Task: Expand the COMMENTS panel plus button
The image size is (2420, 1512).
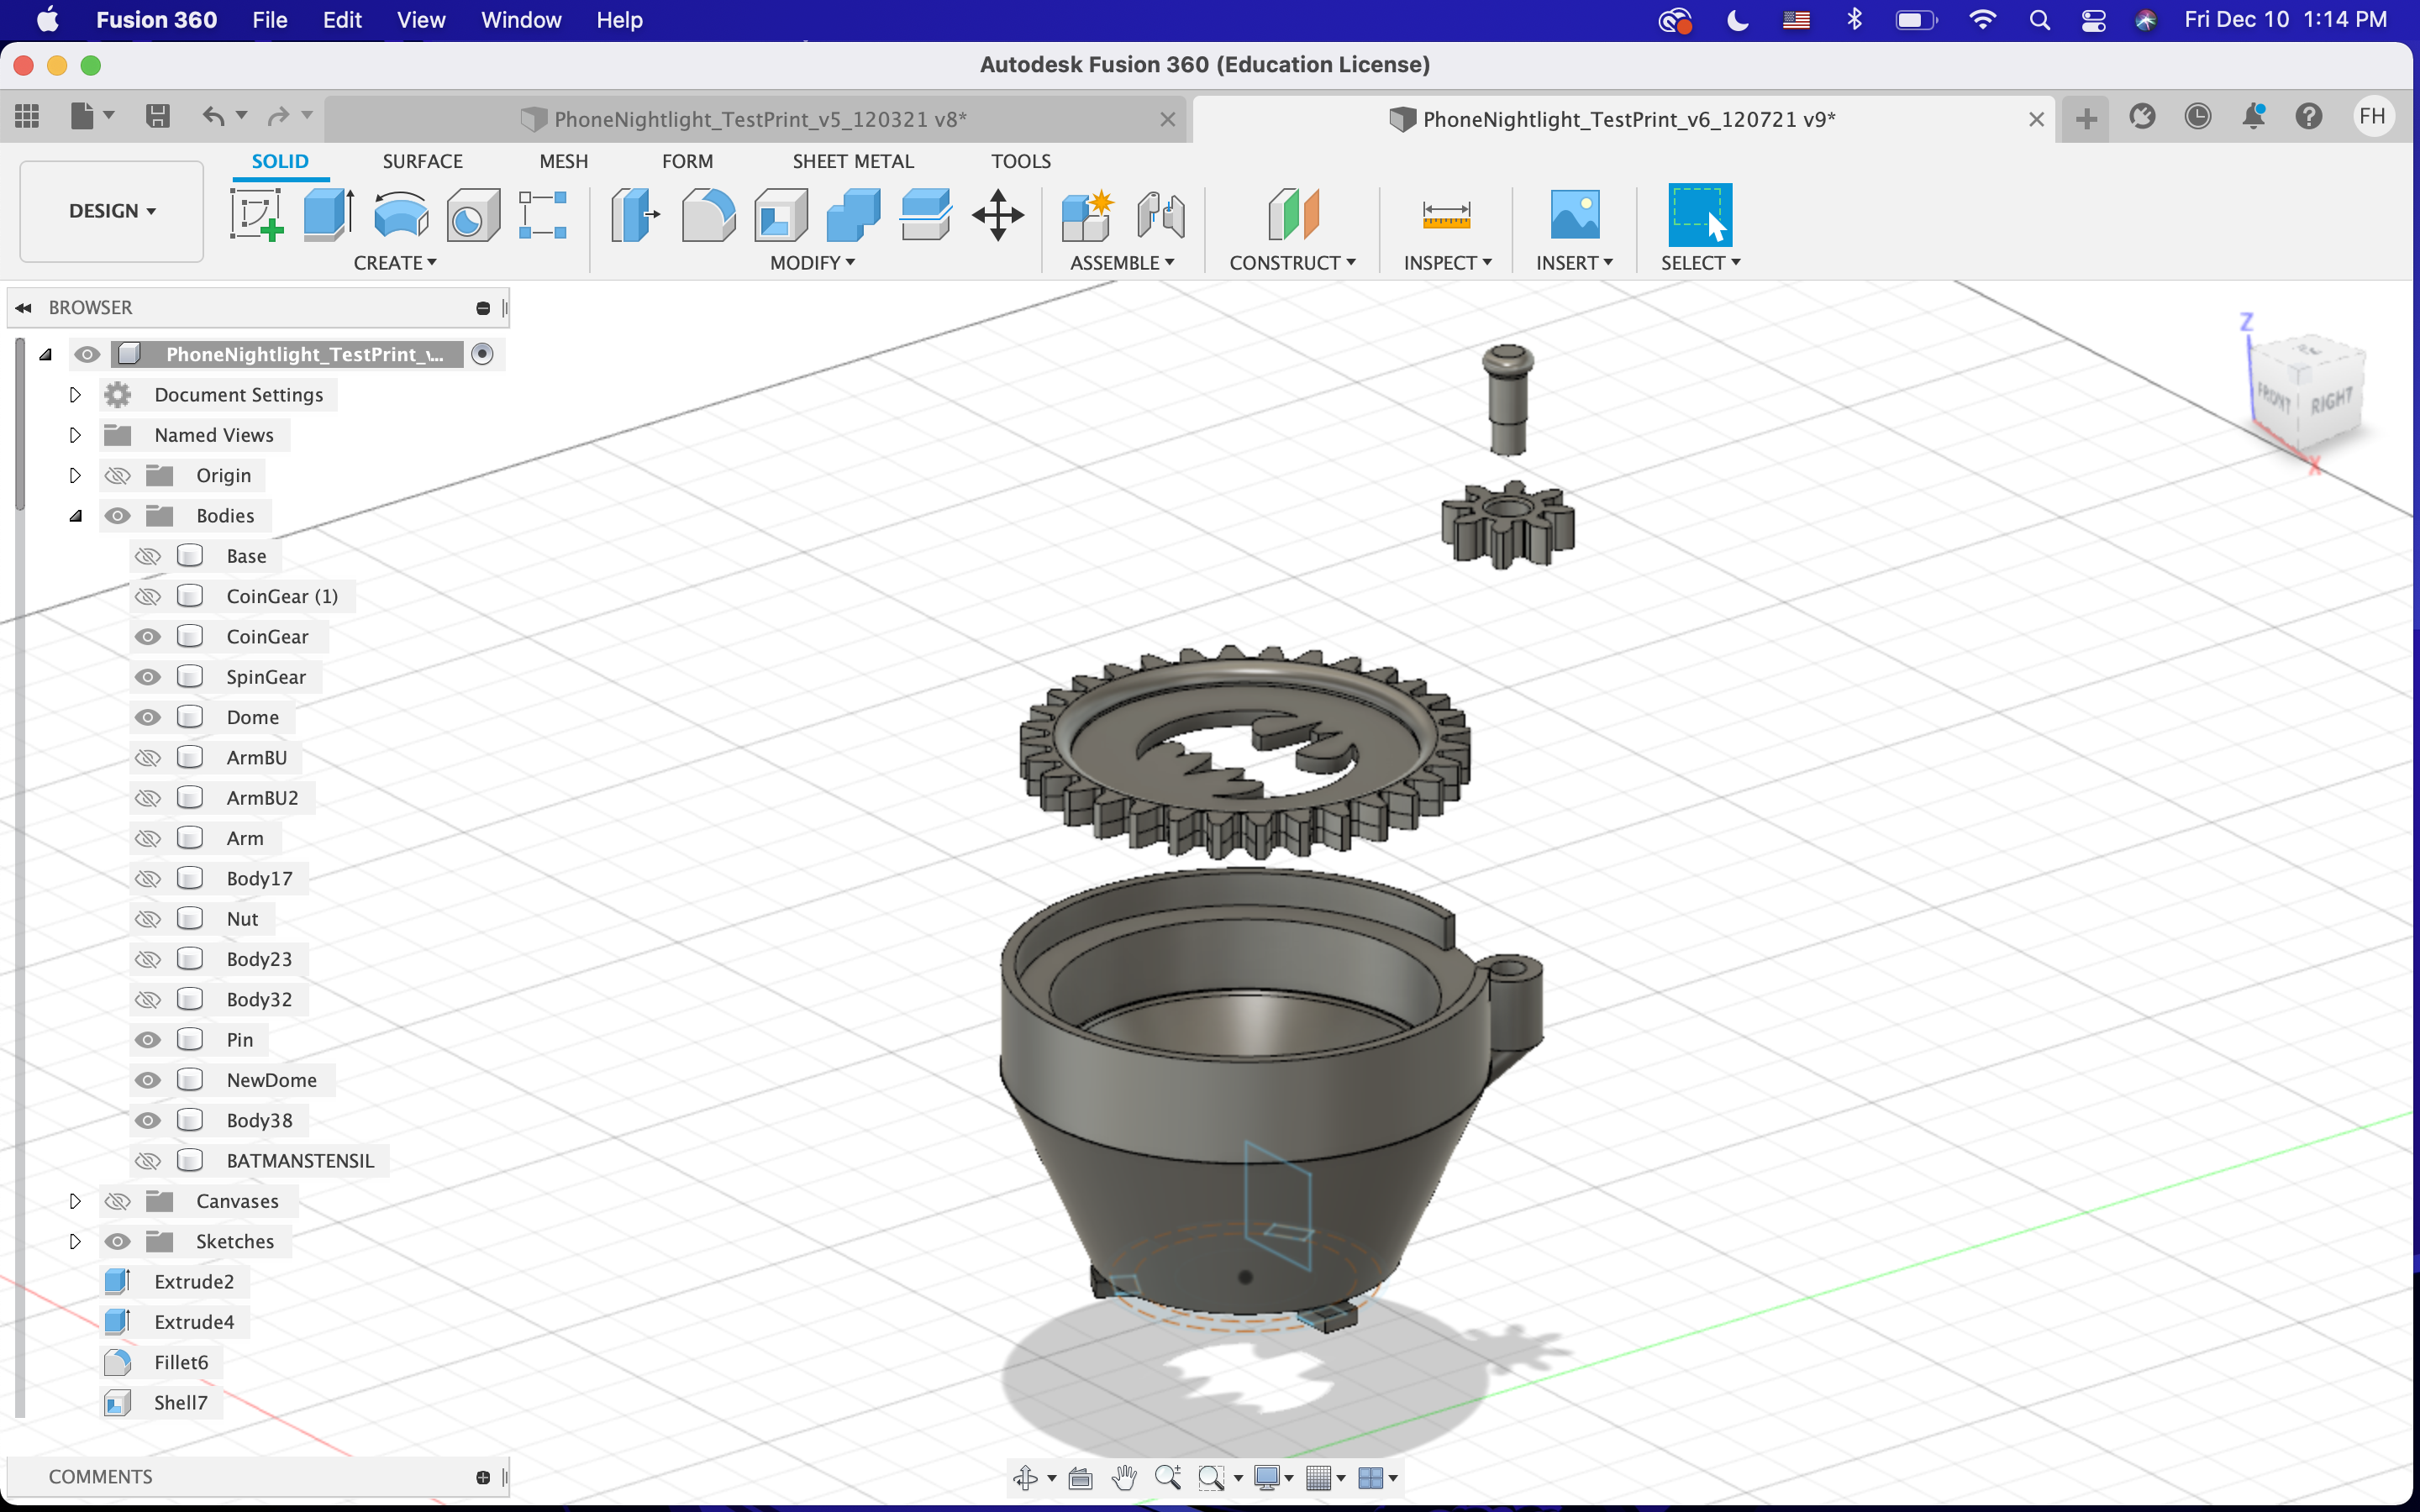Action: point(483,1477)
